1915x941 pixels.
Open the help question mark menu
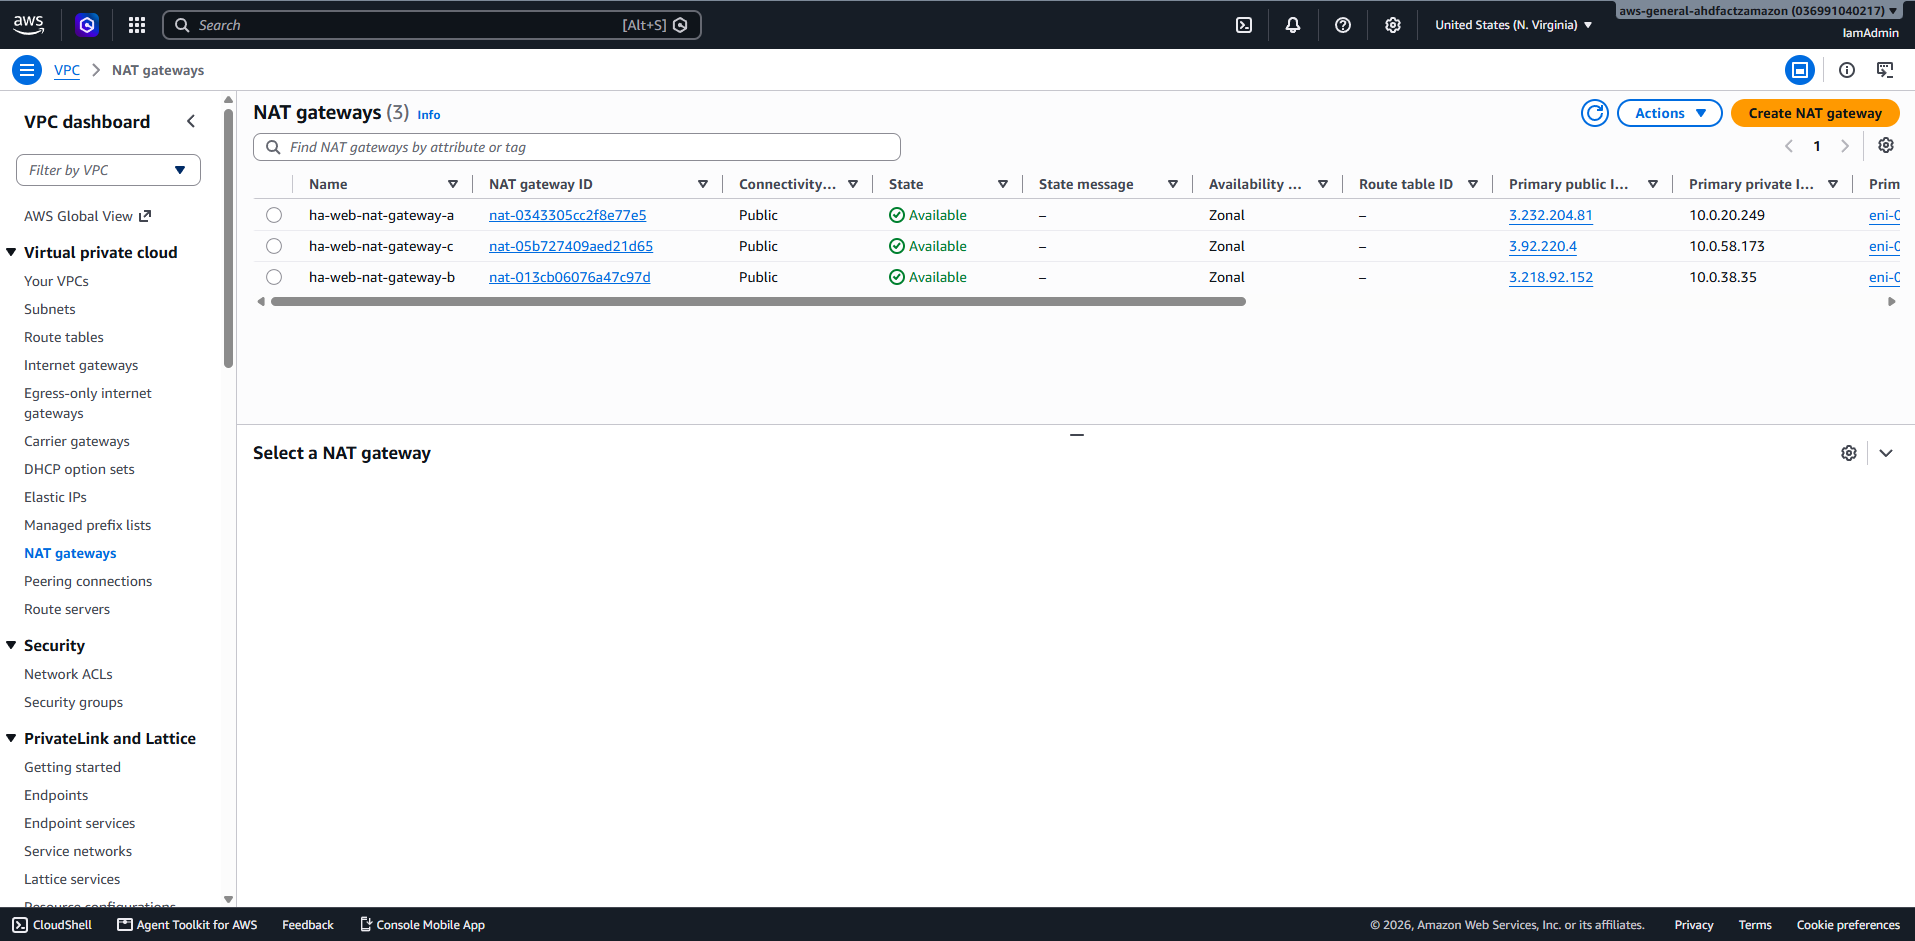point(1343,25)
